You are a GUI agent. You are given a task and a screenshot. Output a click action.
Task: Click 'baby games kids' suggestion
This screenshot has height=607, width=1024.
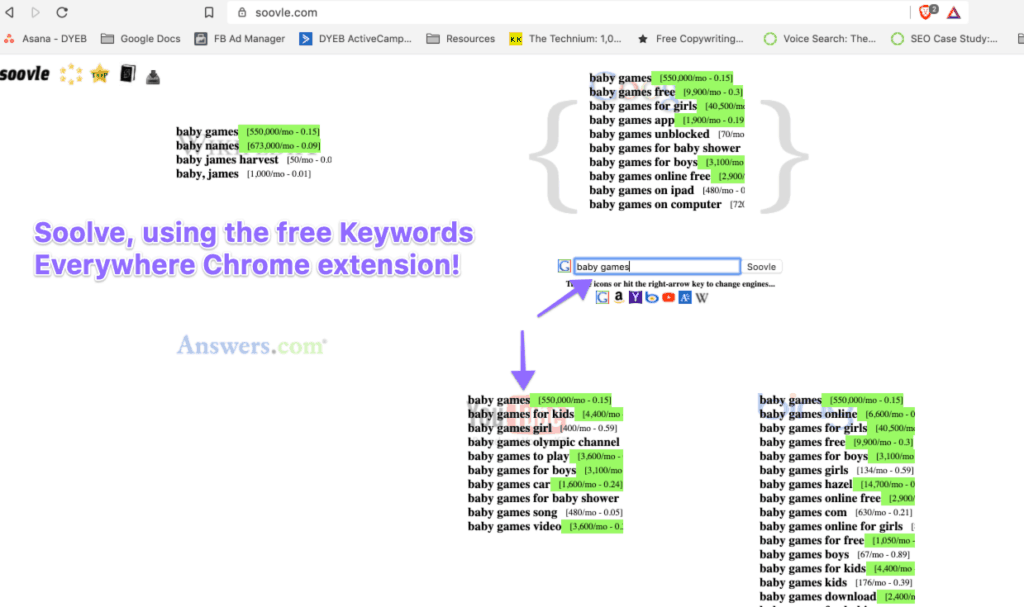click(x=803, y=582)
